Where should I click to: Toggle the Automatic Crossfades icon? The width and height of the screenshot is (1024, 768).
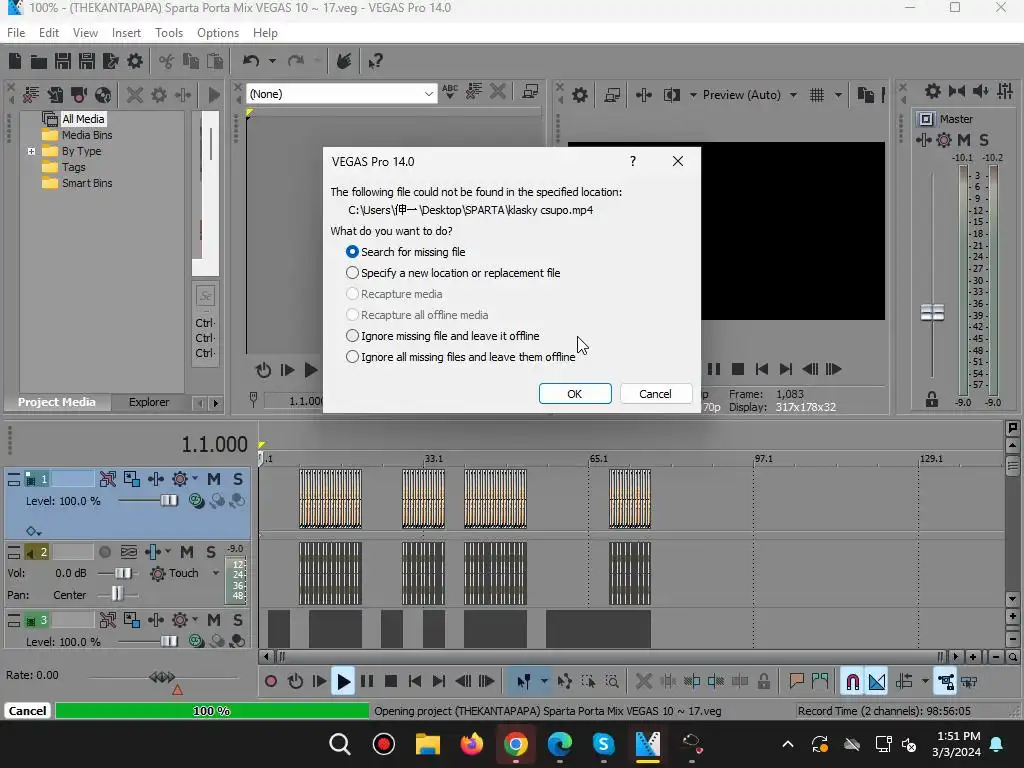877,682
